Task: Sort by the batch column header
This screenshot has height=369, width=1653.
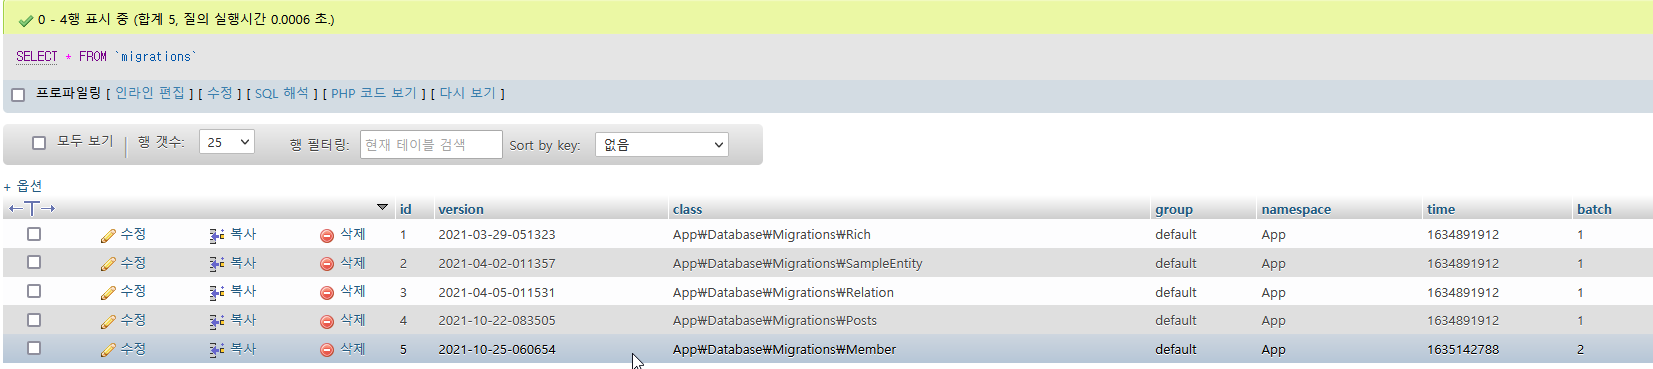Action: (1594, 209)
